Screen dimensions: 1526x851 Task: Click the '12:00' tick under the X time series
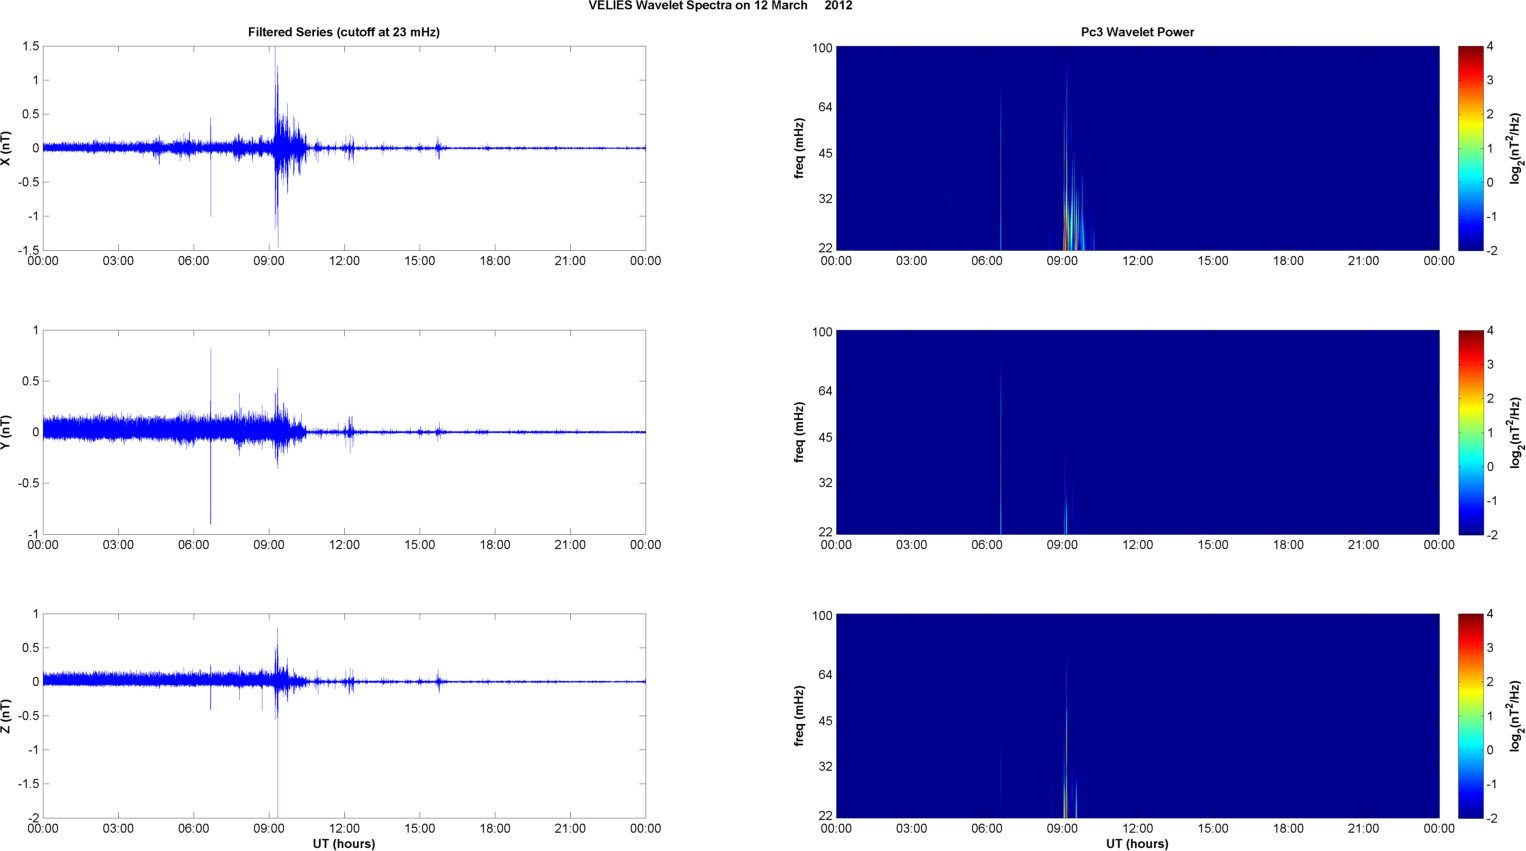tap(344, 261)
